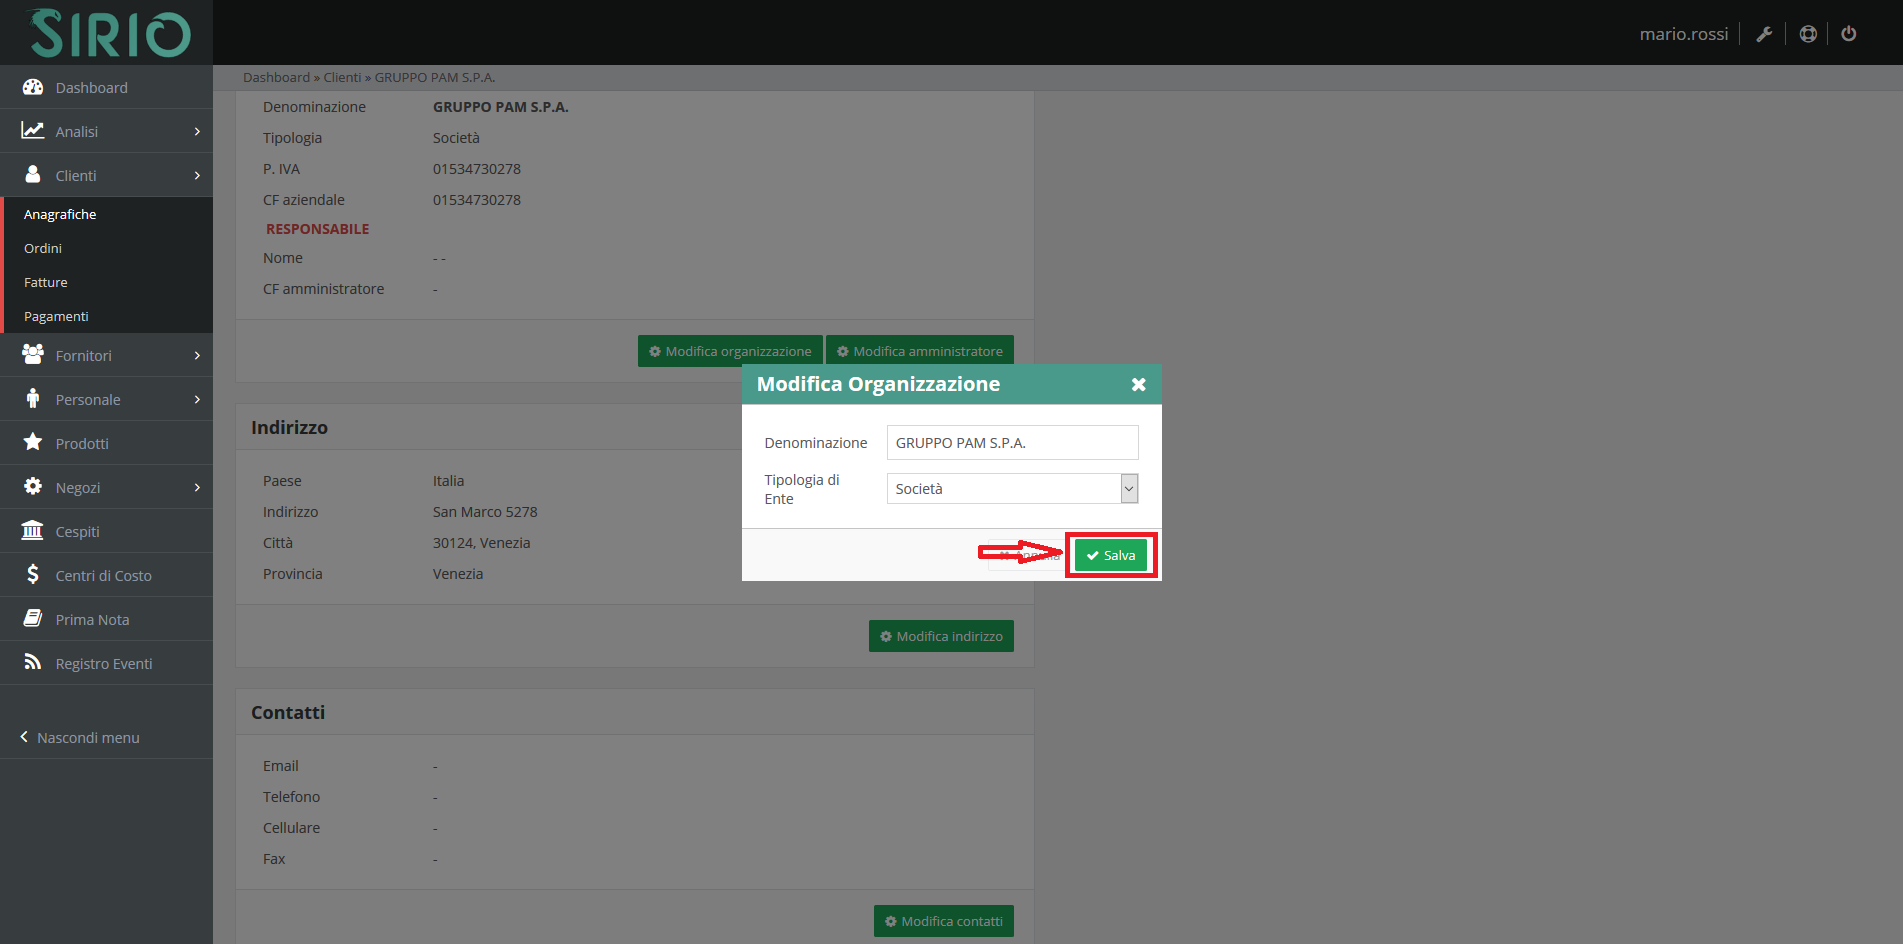The height and width of the screenshot is (944, 1903).
Task: Click the Fornitori group icon
Action: coord(33,355)
